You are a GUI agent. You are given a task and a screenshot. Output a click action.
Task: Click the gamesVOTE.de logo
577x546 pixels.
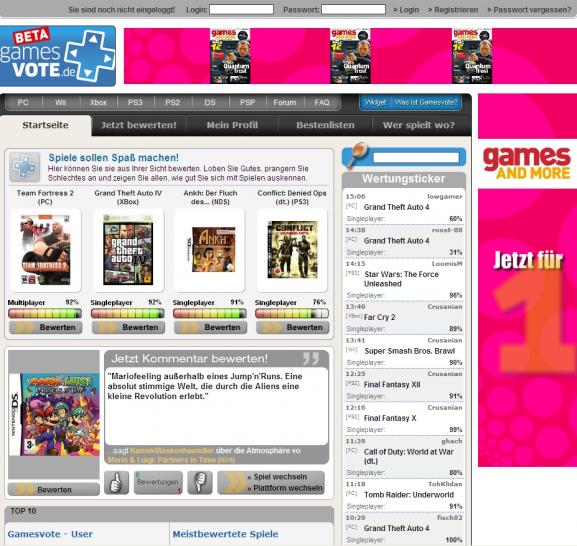[x=58, y=56]
